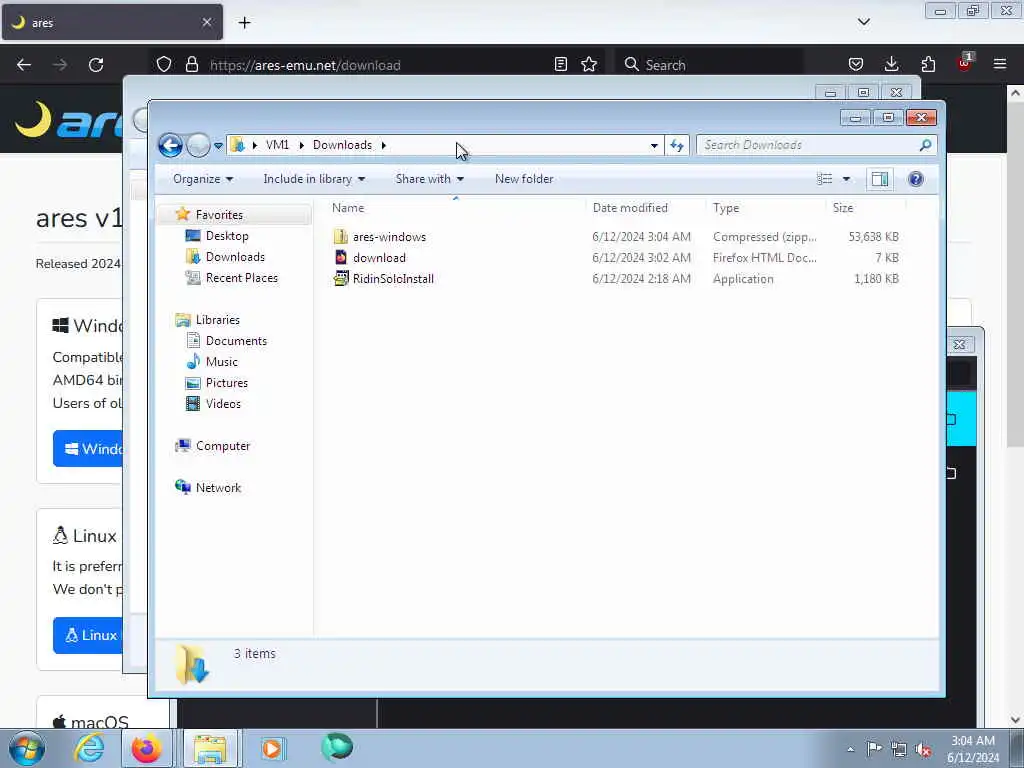Change view icon in Explorer toolbar
This screenshot has height=768, width=1024.
(x=824, y=179)
